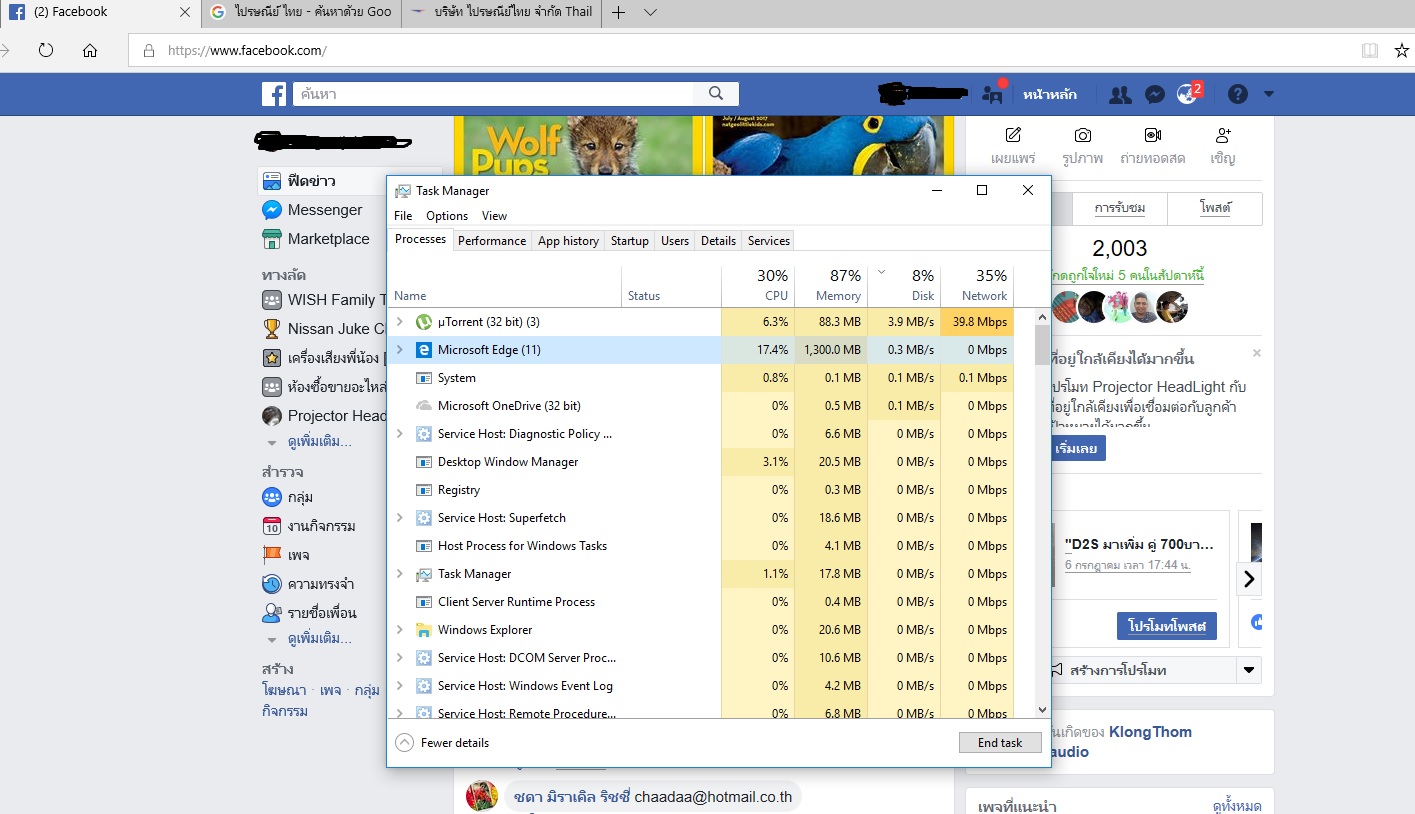Click the End task button

click(1000, 743)
